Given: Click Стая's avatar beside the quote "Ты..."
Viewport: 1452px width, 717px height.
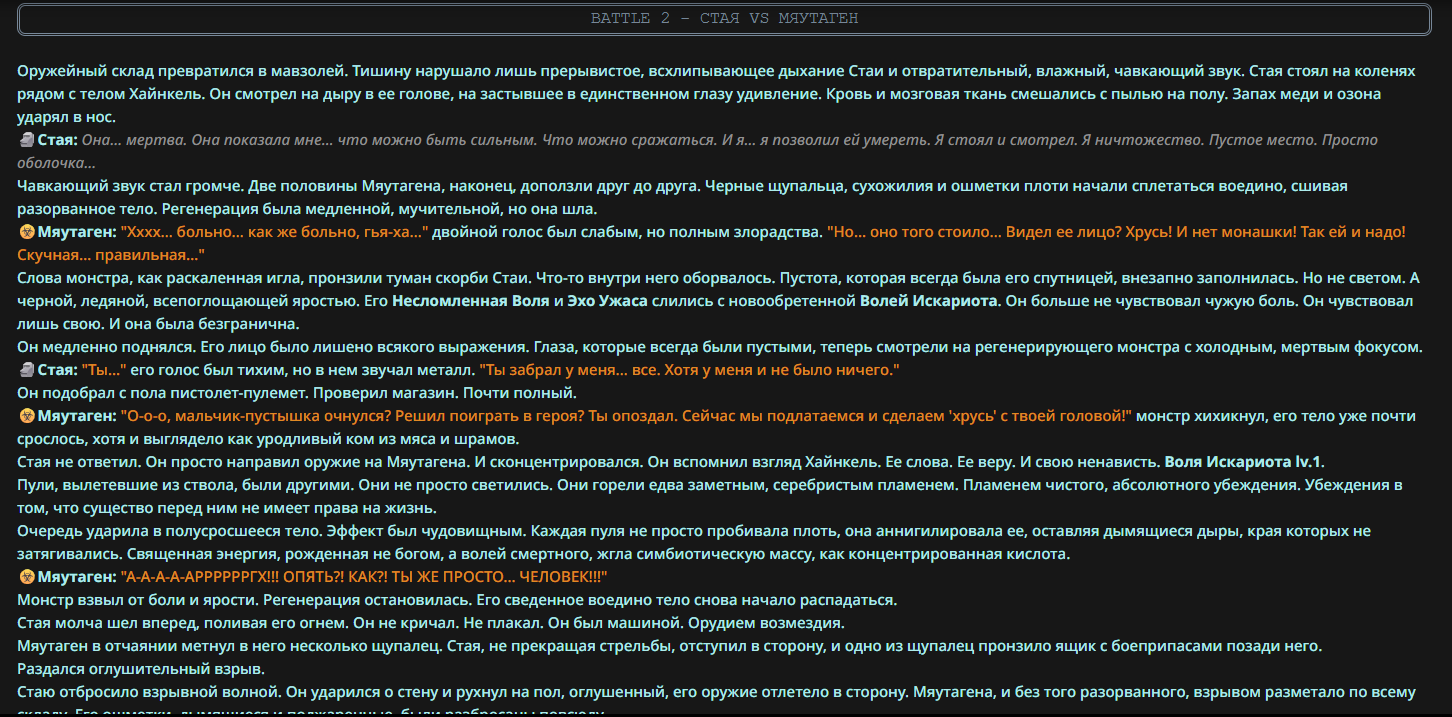Looking at the screenshot, I should pos(27,370).
